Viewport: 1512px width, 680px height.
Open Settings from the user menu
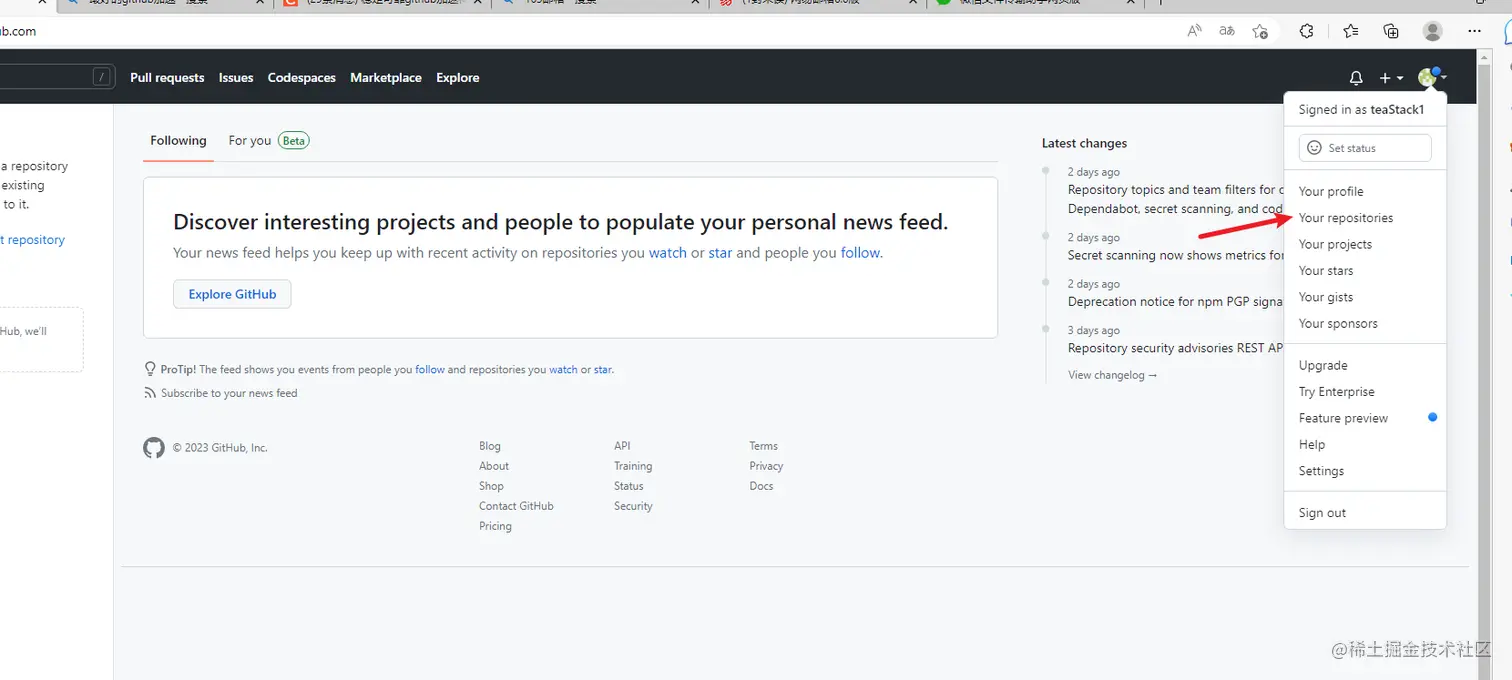click(1365, 471)
